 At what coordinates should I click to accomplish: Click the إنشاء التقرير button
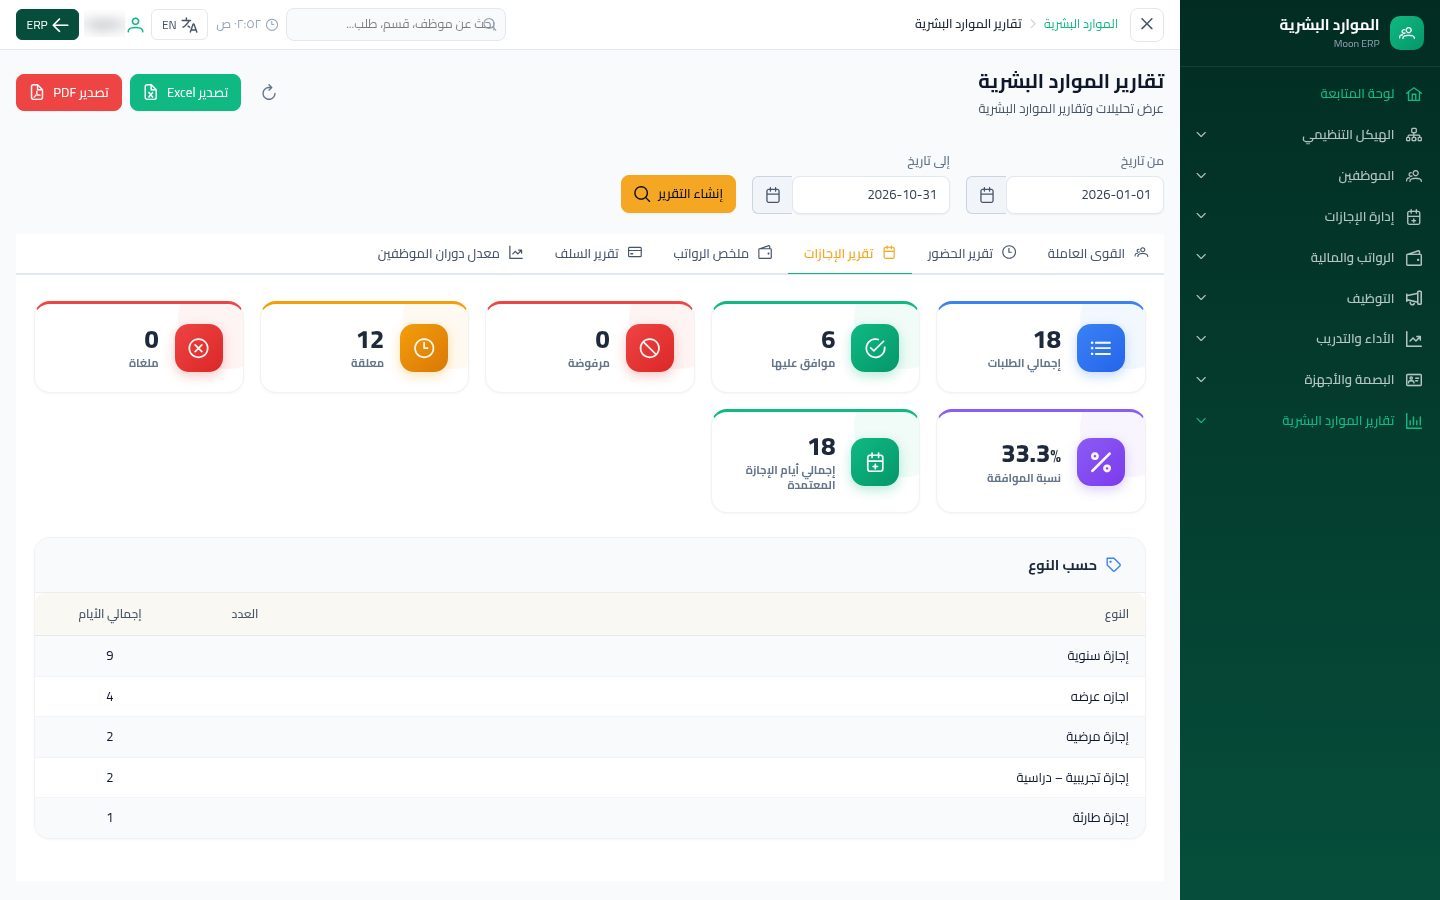tap(678, 194)
